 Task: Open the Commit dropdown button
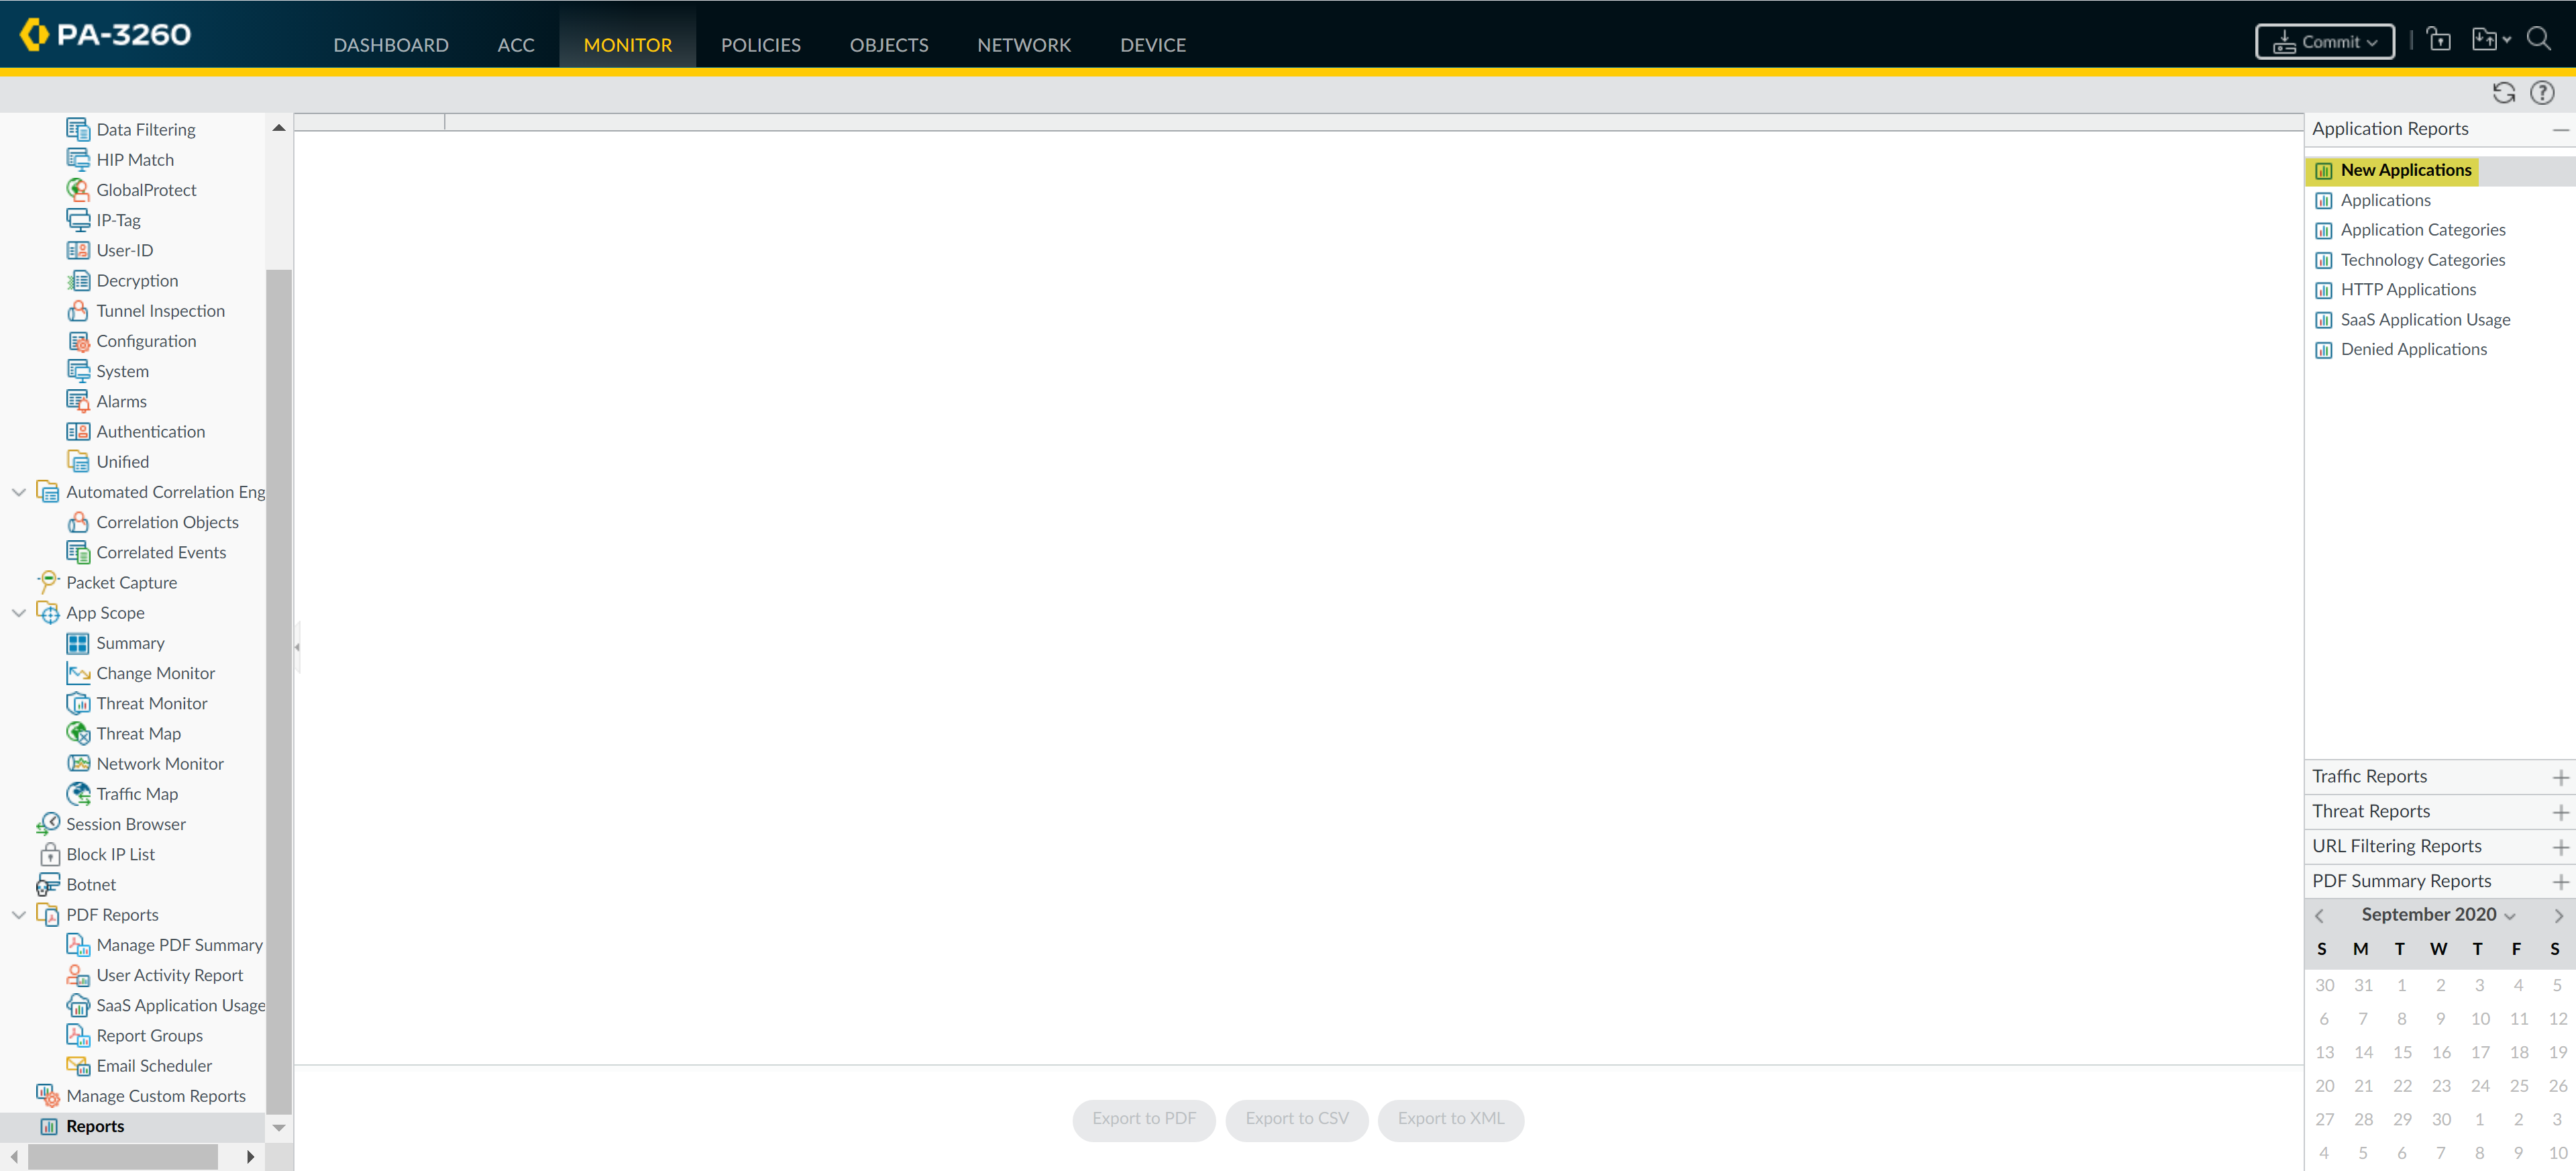2324,42
